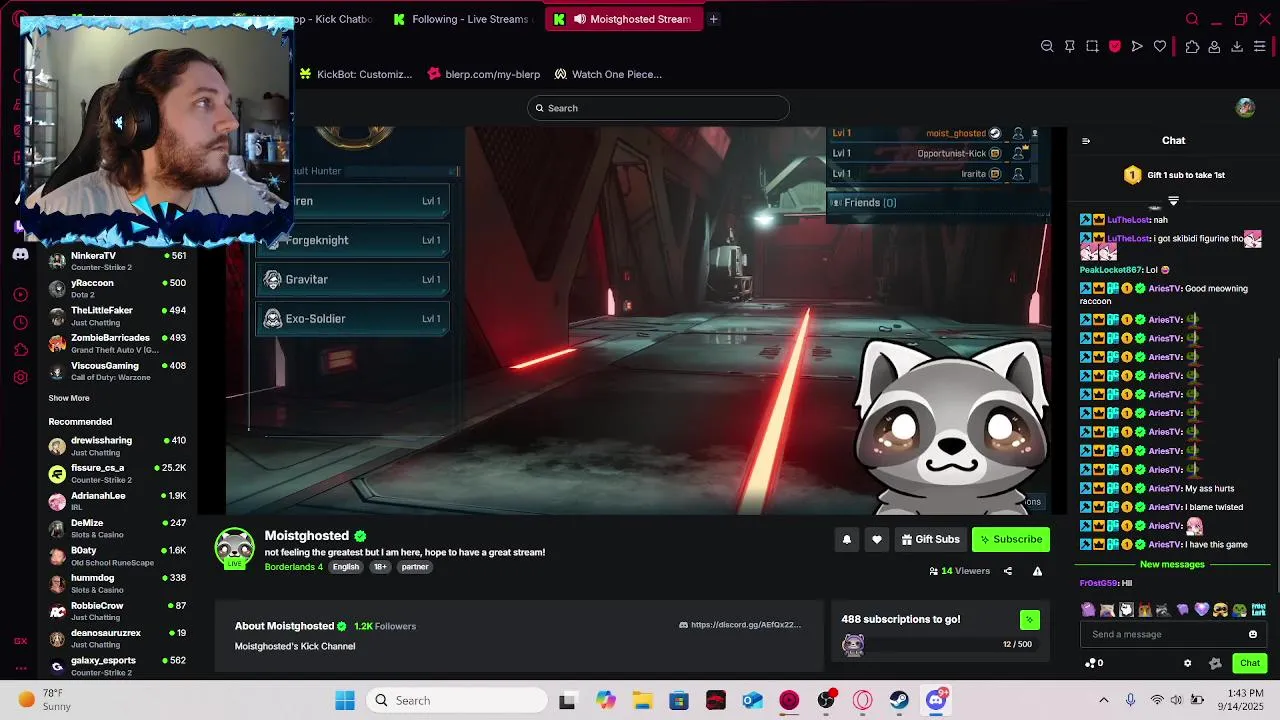Viewport: 1280px width, 720px height.
Task: Click the Borderlands 4 category link
Action: coord(293,567)
